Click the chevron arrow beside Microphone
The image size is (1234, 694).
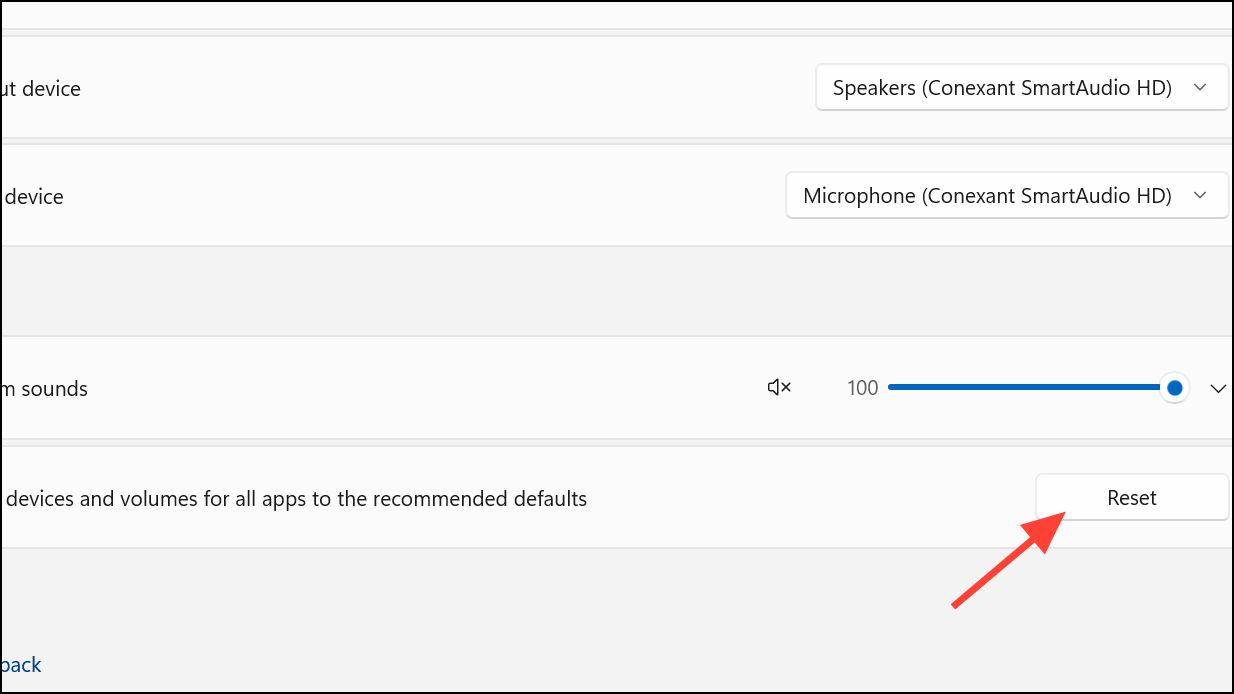coord(1201,196)
